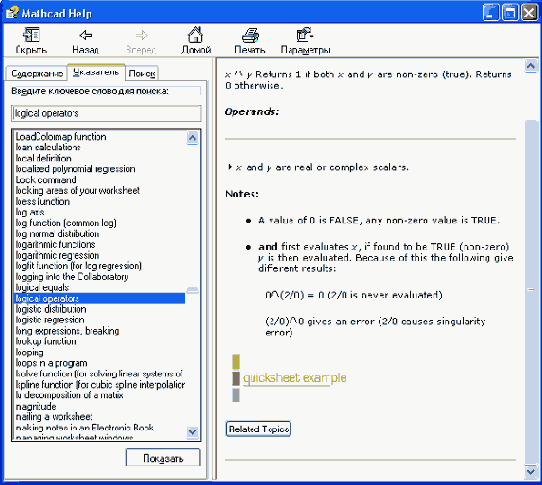
Task: Click the quicksheet example colored book icon
Action: point(236,378)
